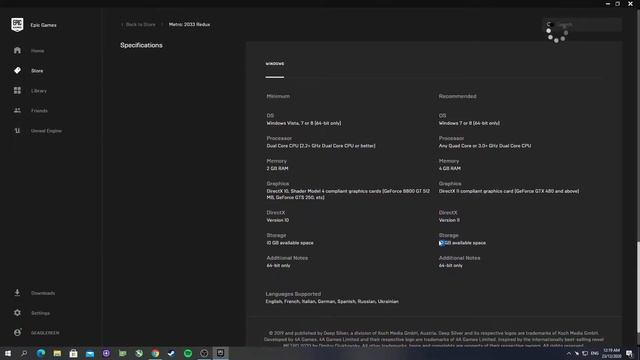Click Epic Games Launcher taskbar icon

[220, 353]
